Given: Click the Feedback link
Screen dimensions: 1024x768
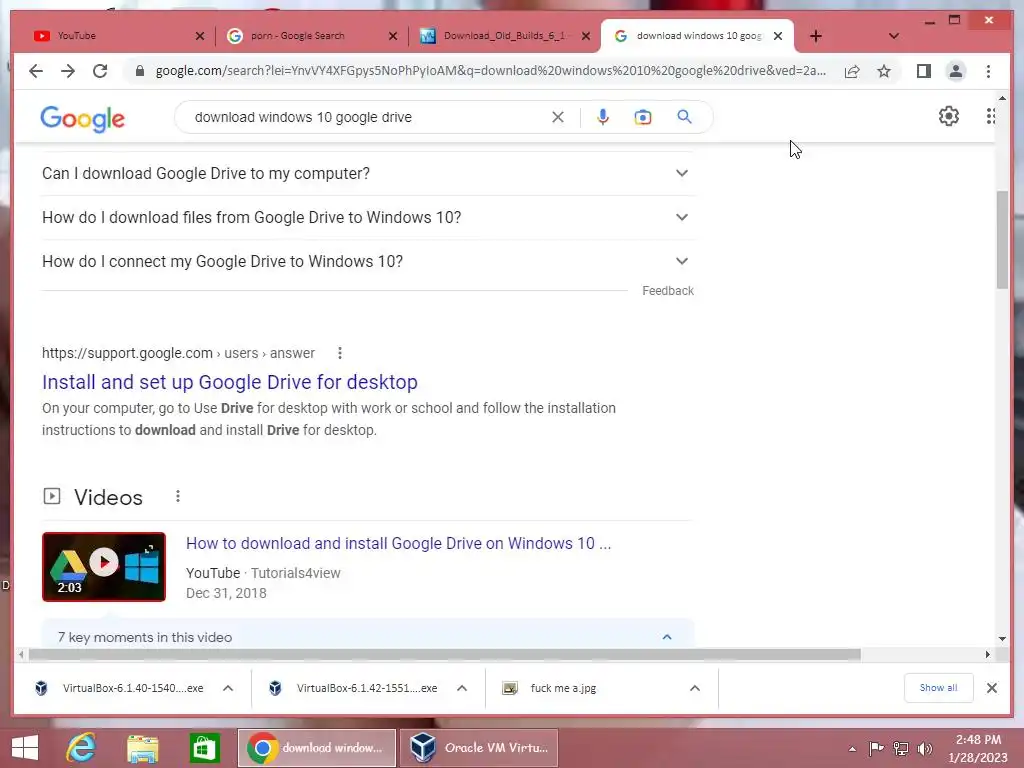Looking at the screenshot, I should 667,291.
